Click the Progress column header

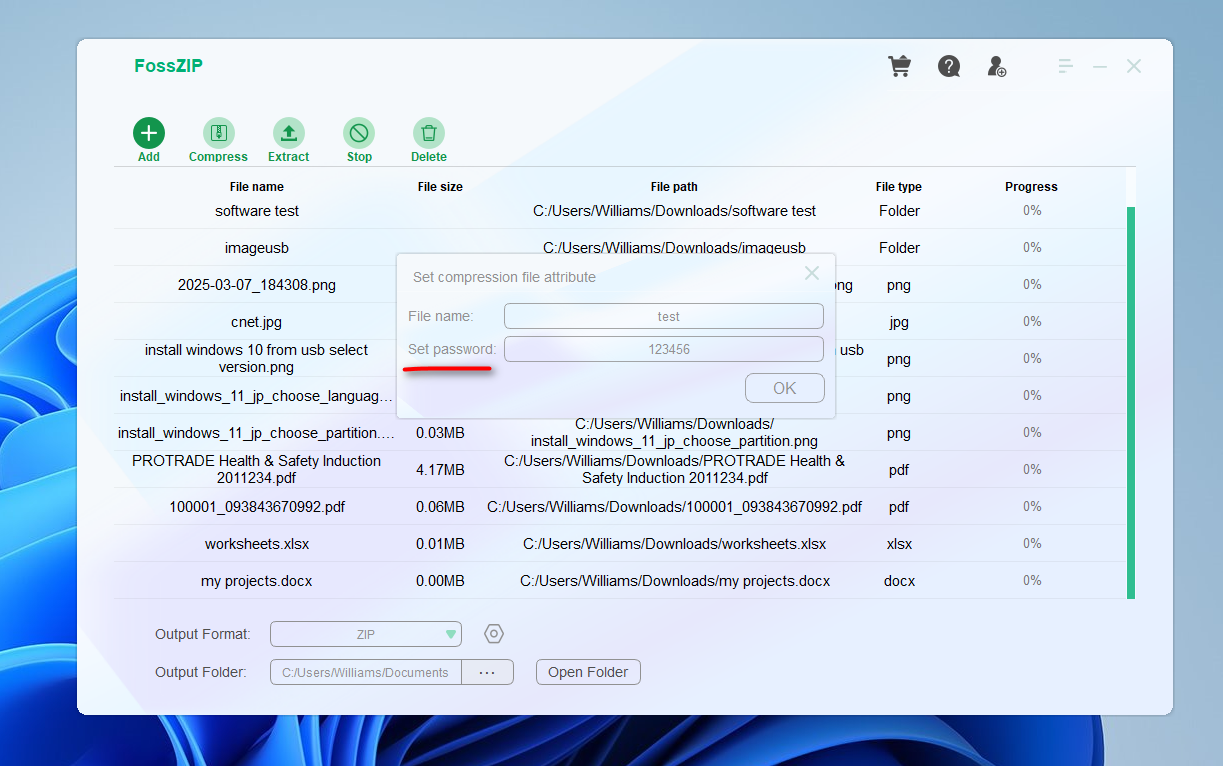[x=1031, y=187]
